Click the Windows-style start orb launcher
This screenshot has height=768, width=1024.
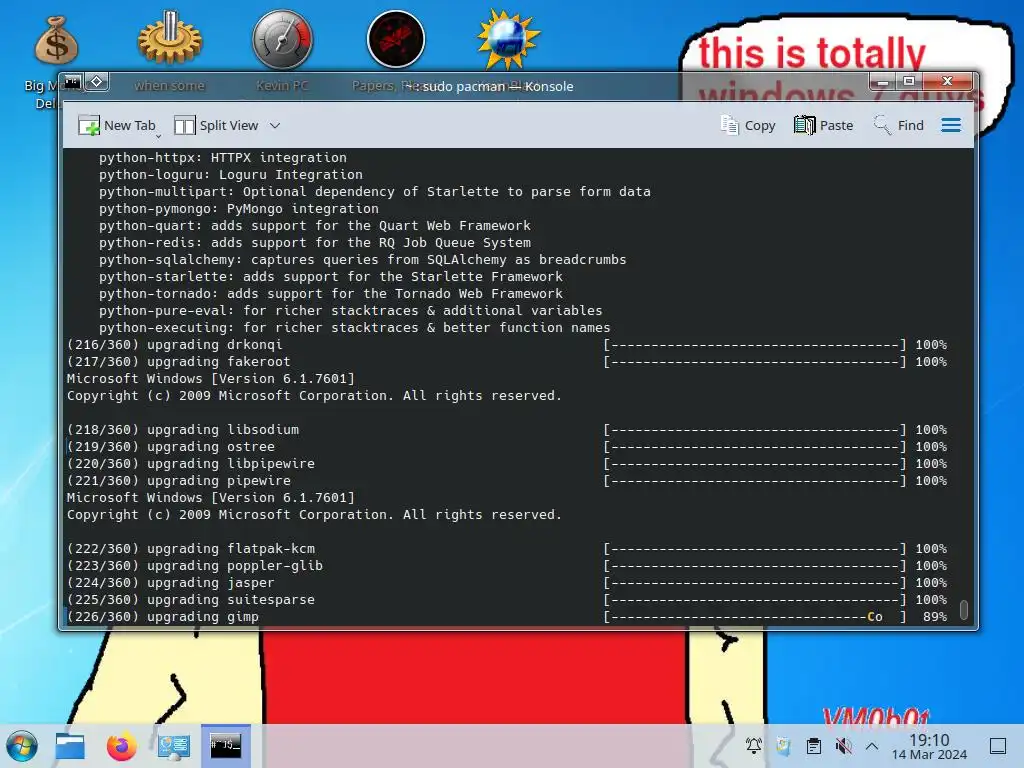(x=22, y=746)
